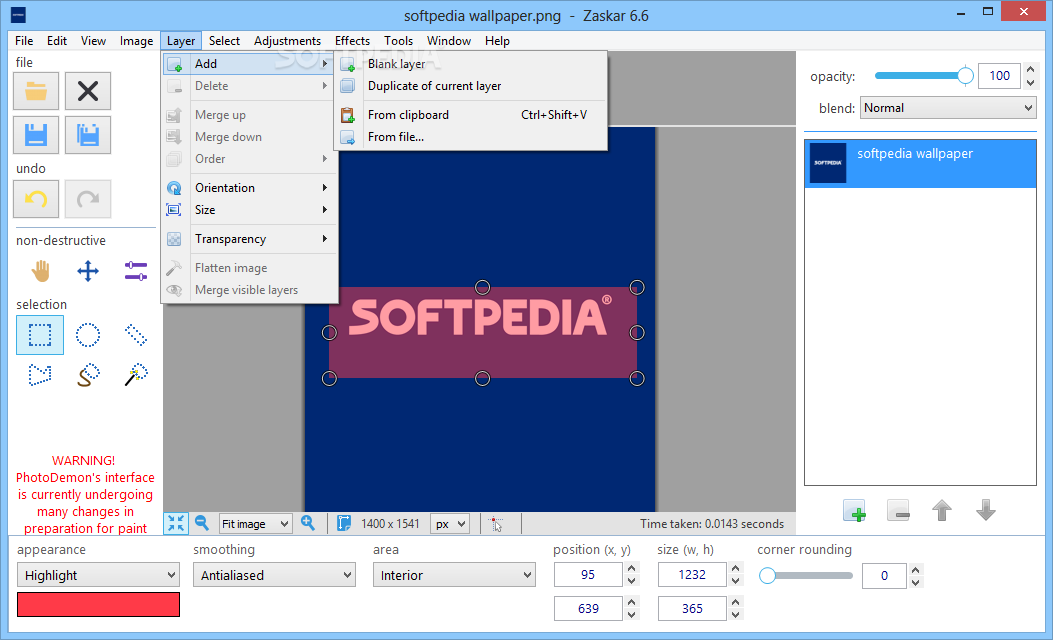Select the rectangular selection tool
Viewport: 1053px width, 640px height.
[40, 334]
